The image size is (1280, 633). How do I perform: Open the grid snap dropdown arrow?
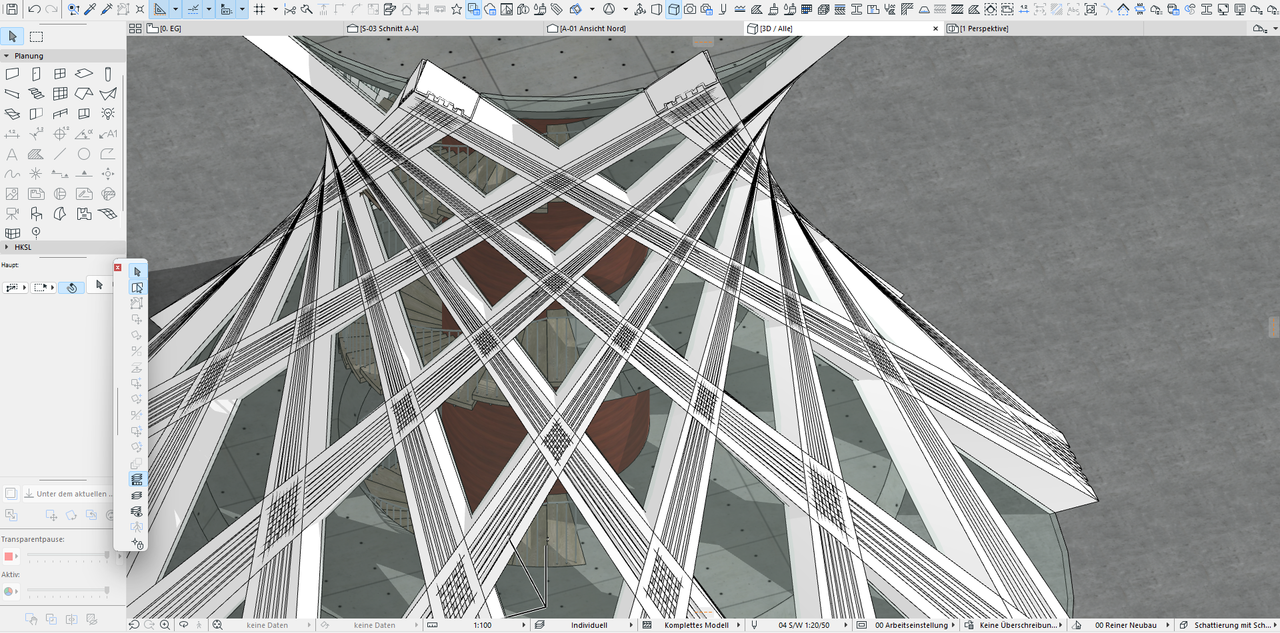274,9
